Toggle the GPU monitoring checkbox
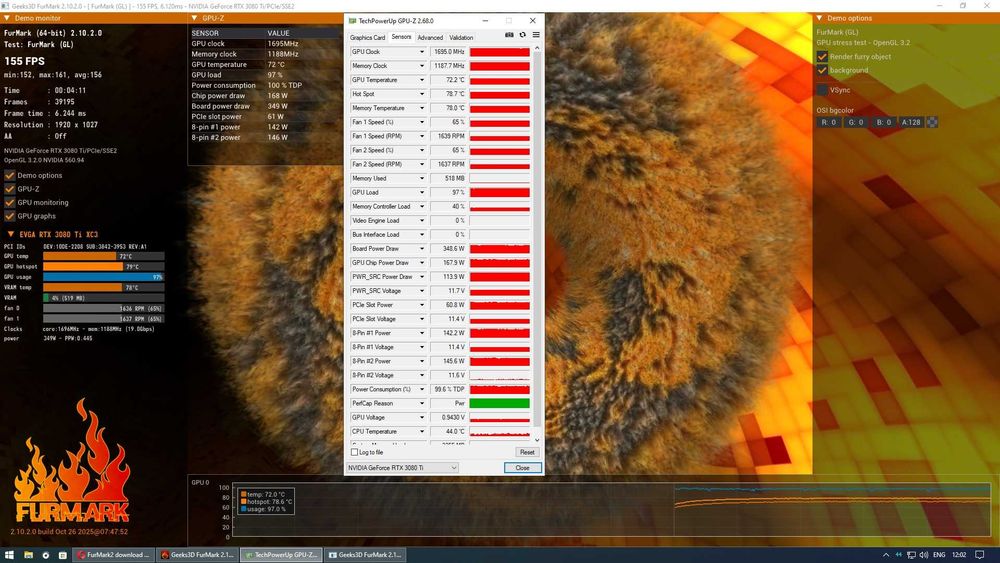The height and width of the screenshot is (563, 1000). (10, 202)
